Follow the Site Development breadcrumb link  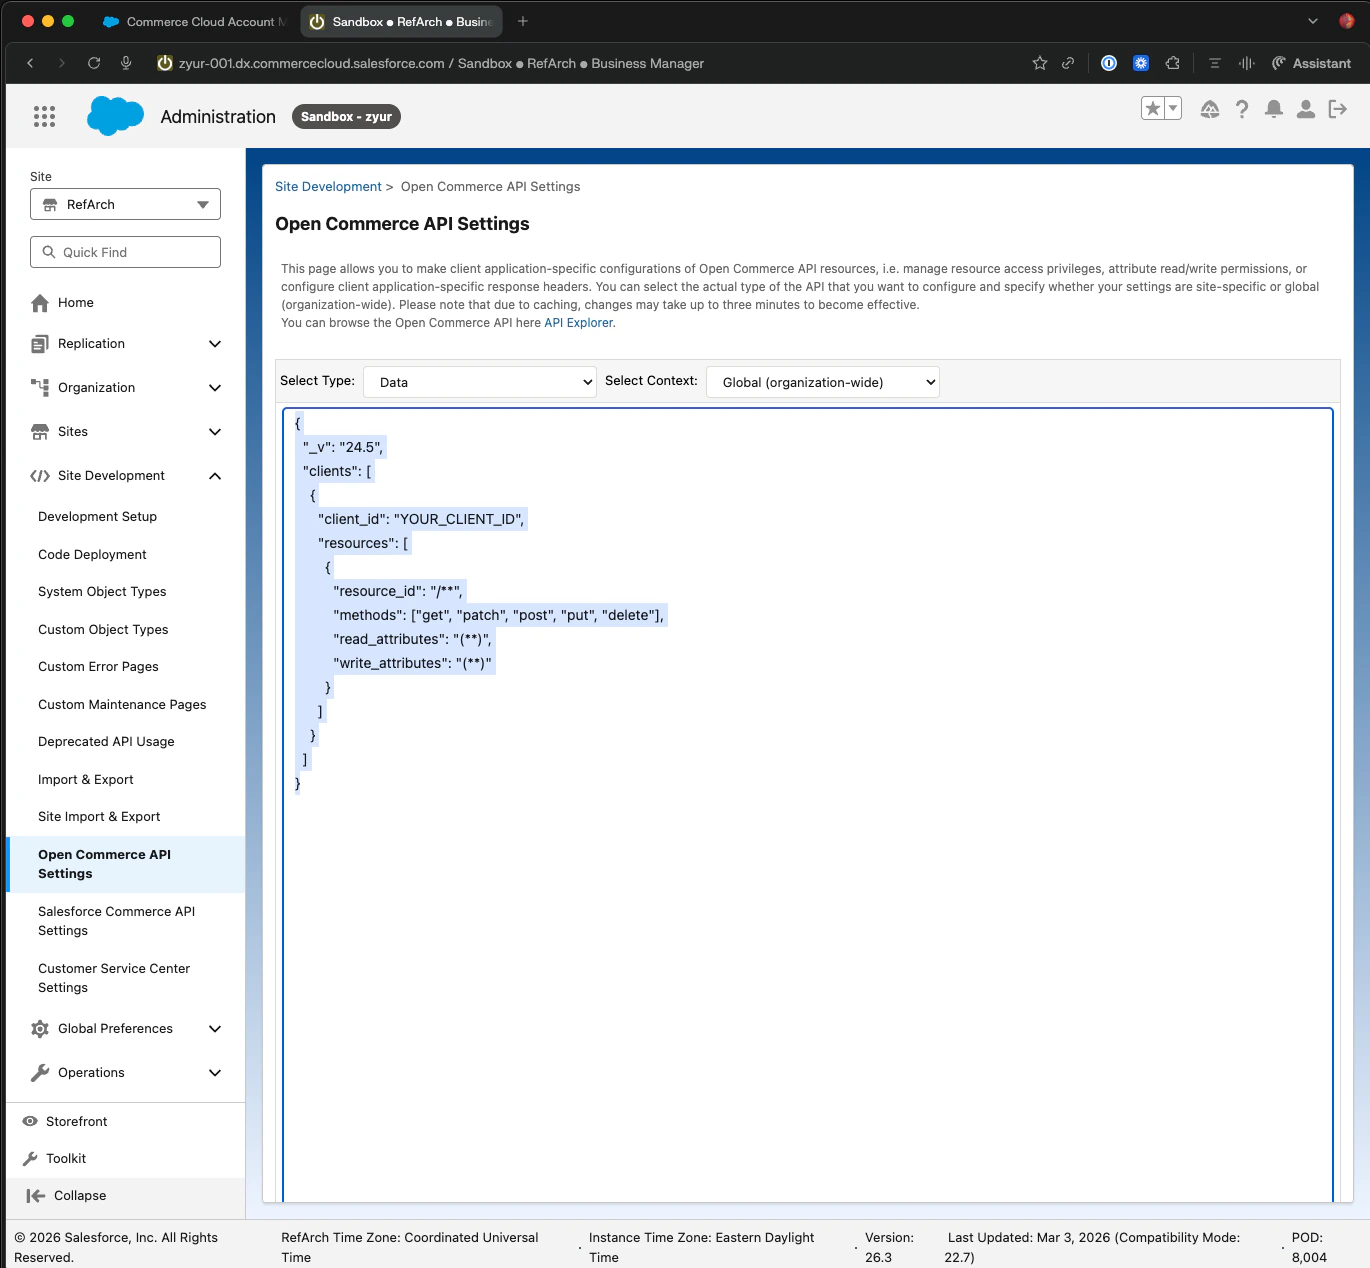(x=328, y=187)
